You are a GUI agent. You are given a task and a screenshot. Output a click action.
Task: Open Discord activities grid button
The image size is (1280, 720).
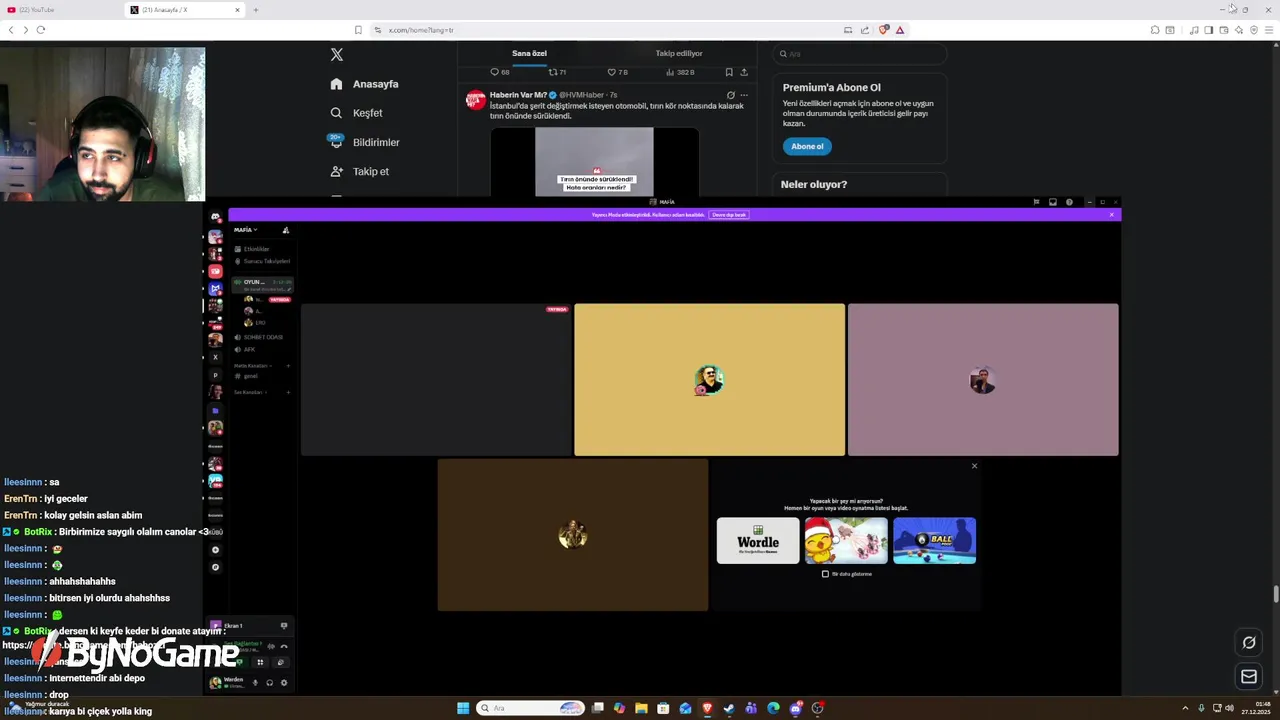[x=260, y=662]
